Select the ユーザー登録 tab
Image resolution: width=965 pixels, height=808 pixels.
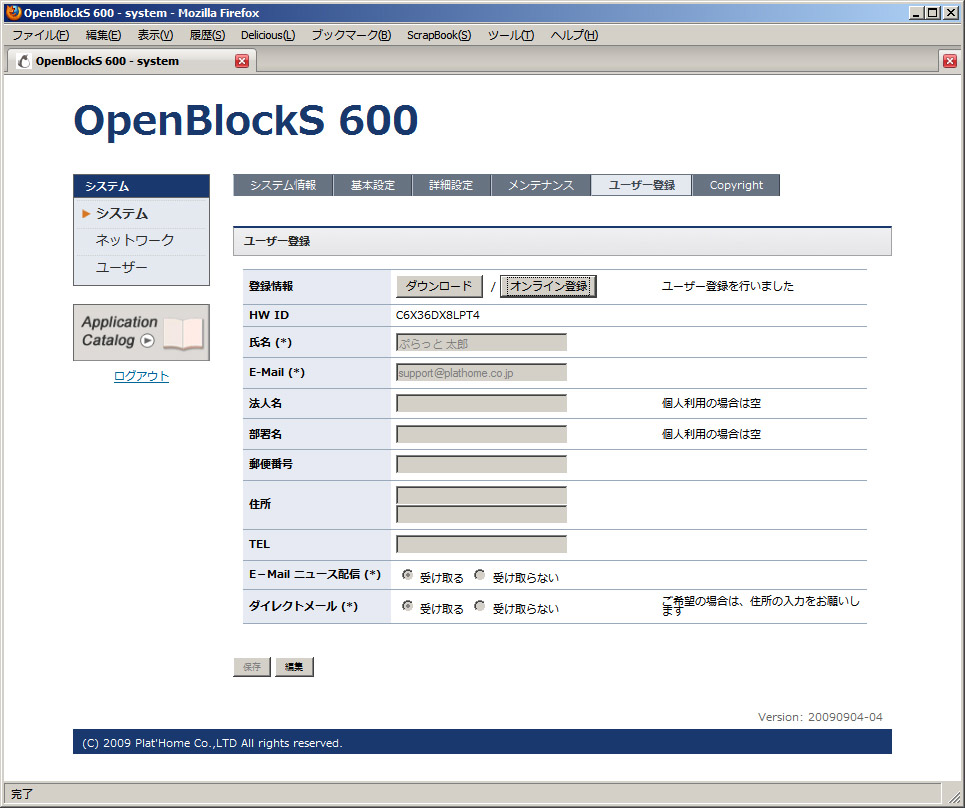coord(641,185)
